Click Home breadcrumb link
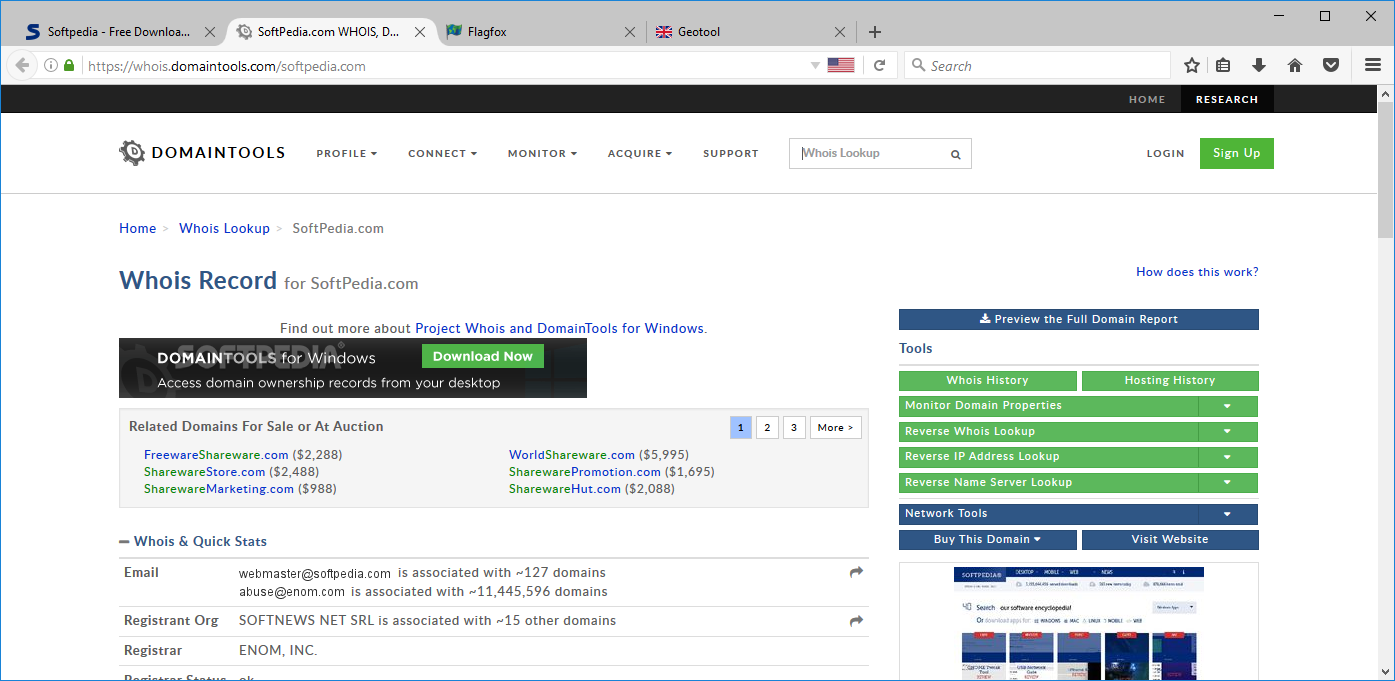This screenshot has height=681, width=1395. [137, 229]
